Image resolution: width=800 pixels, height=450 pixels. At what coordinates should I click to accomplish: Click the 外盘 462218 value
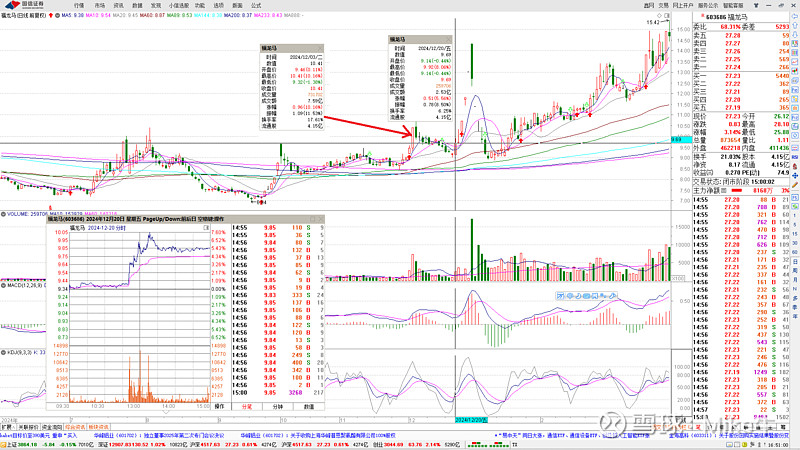(x=730, y=148)
